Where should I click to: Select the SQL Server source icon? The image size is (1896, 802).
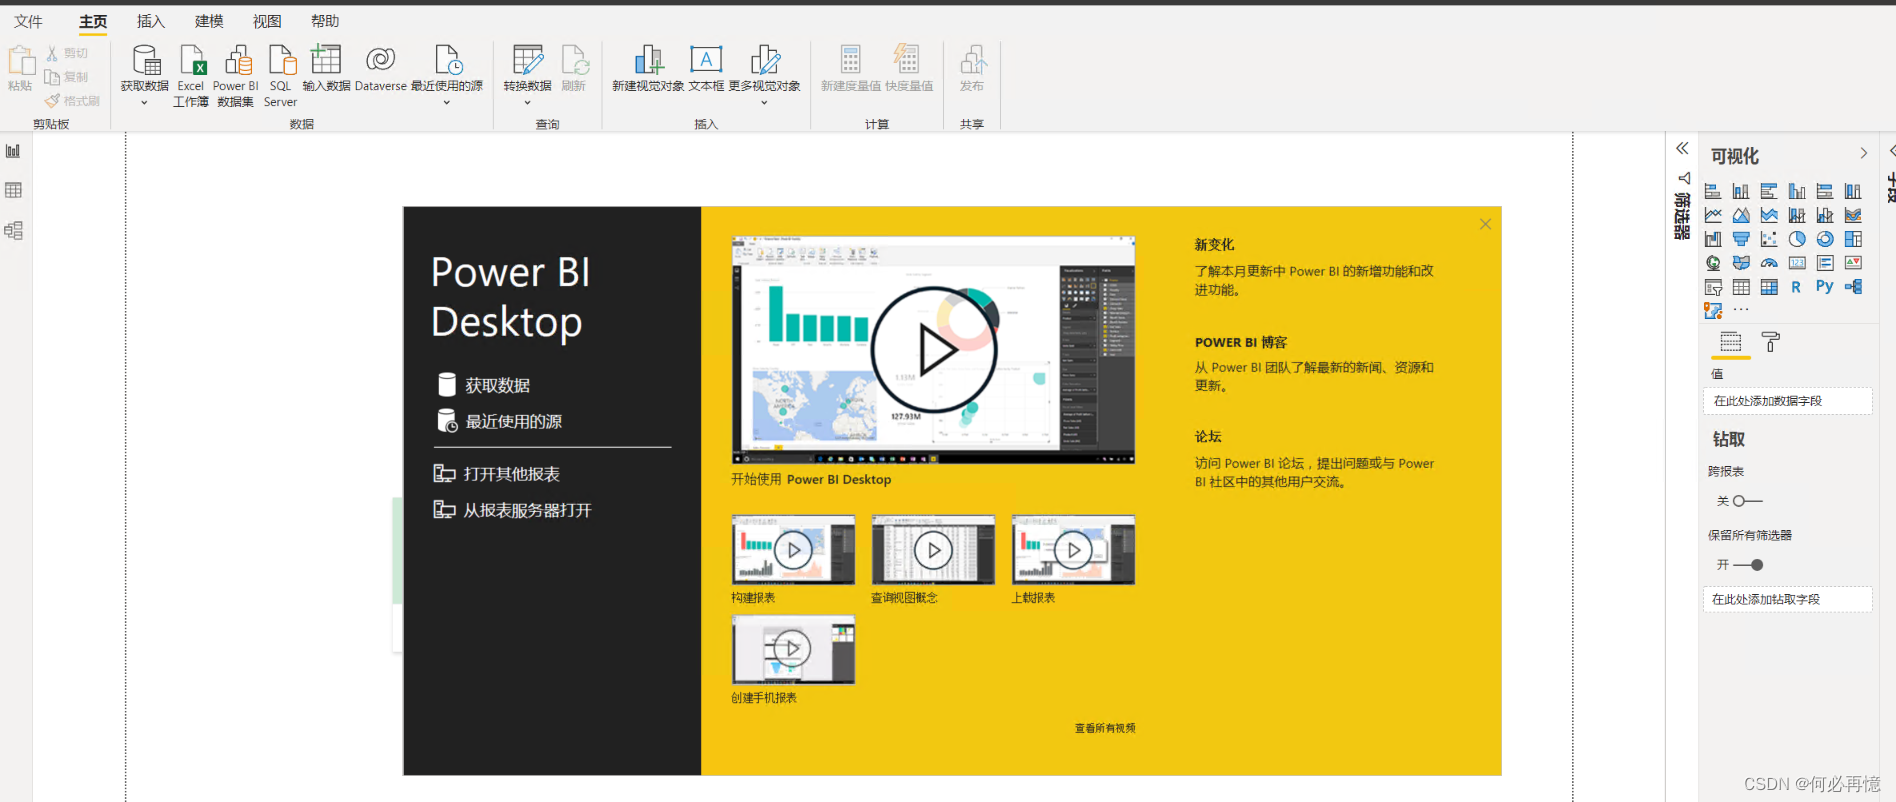click(282, 60)
